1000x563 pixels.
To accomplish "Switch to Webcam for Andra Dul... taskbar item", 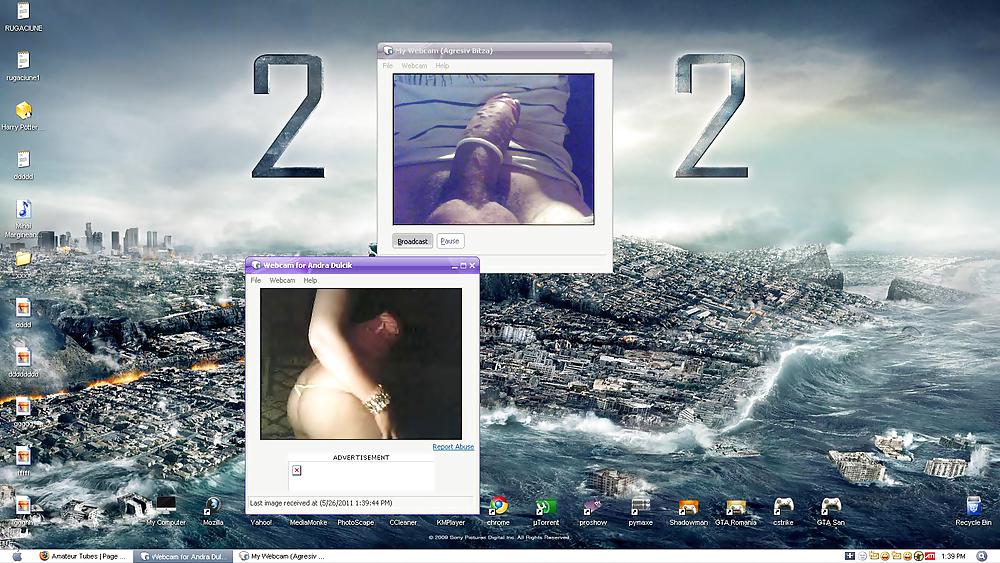I will (x=183, y=556).
